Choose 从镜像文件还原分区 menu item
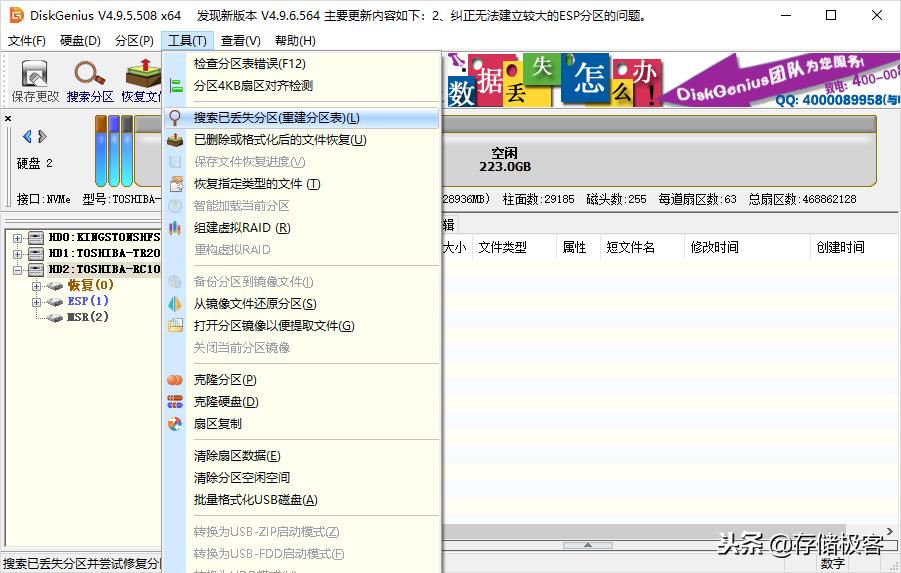The width and height of the screenshot is (901, 573). coord(302,303)
